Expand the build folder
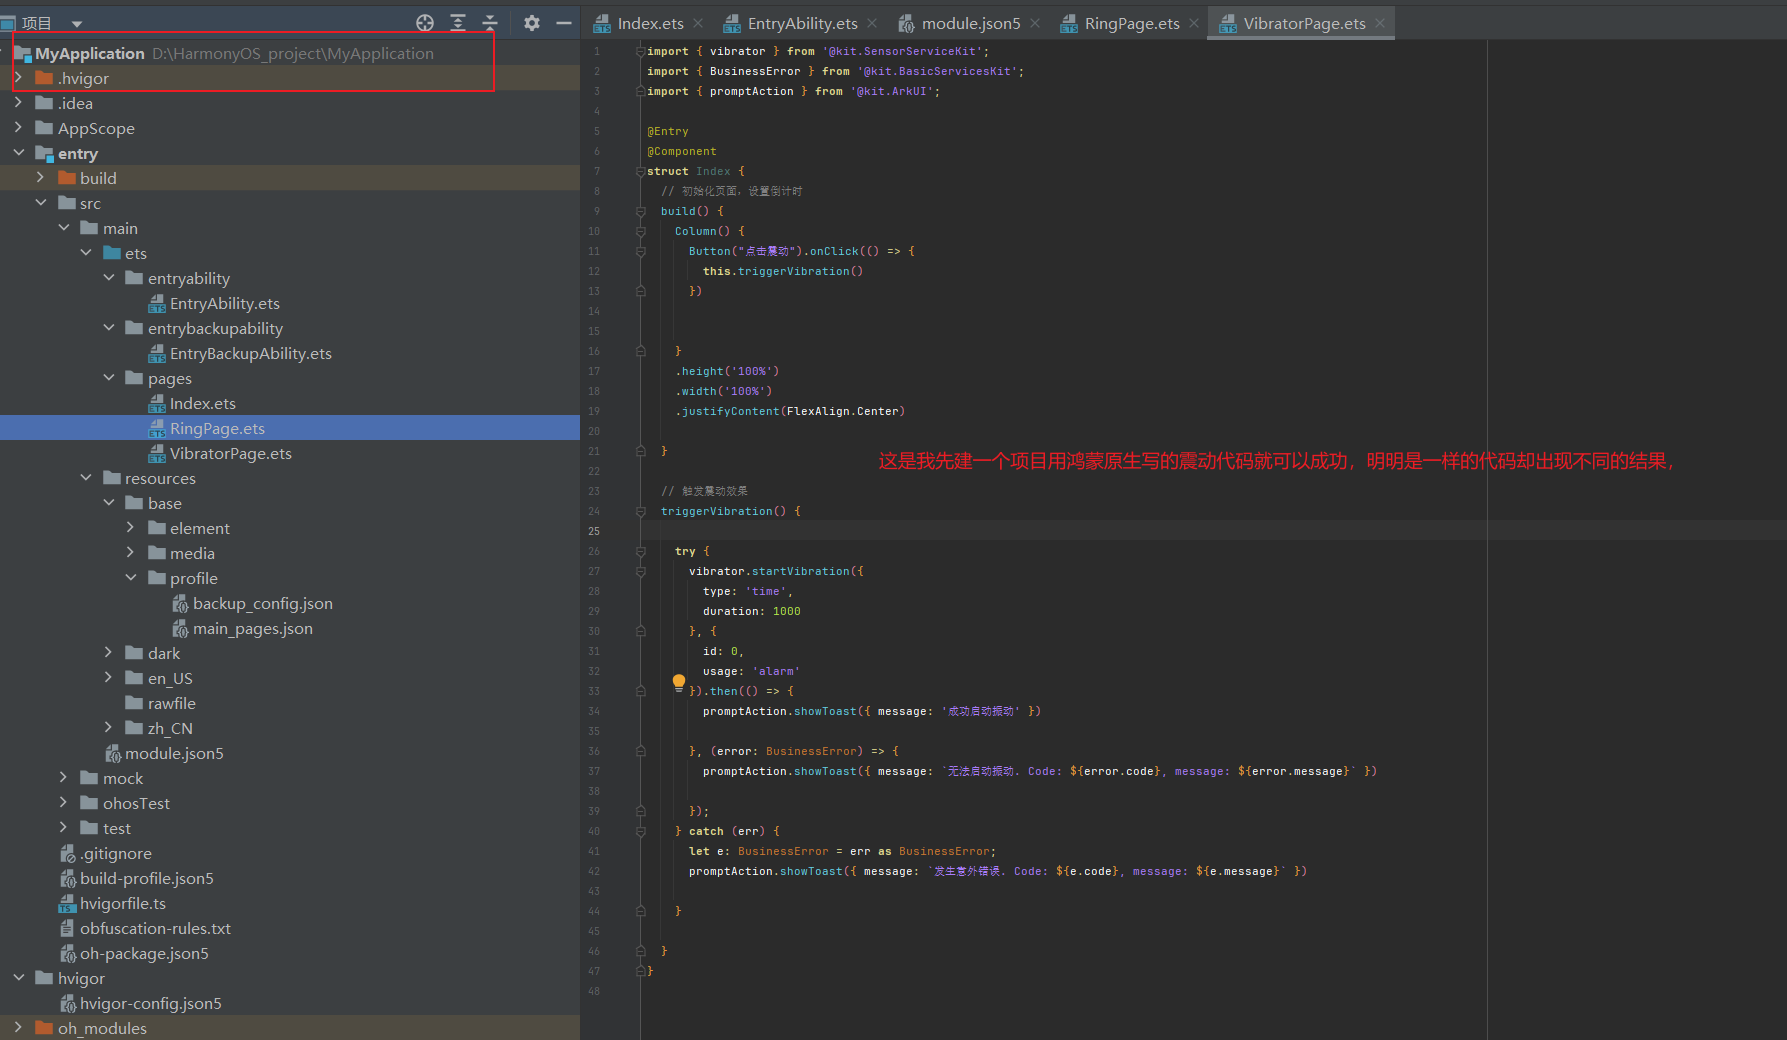1787x1040 pixels. point(41,178)
